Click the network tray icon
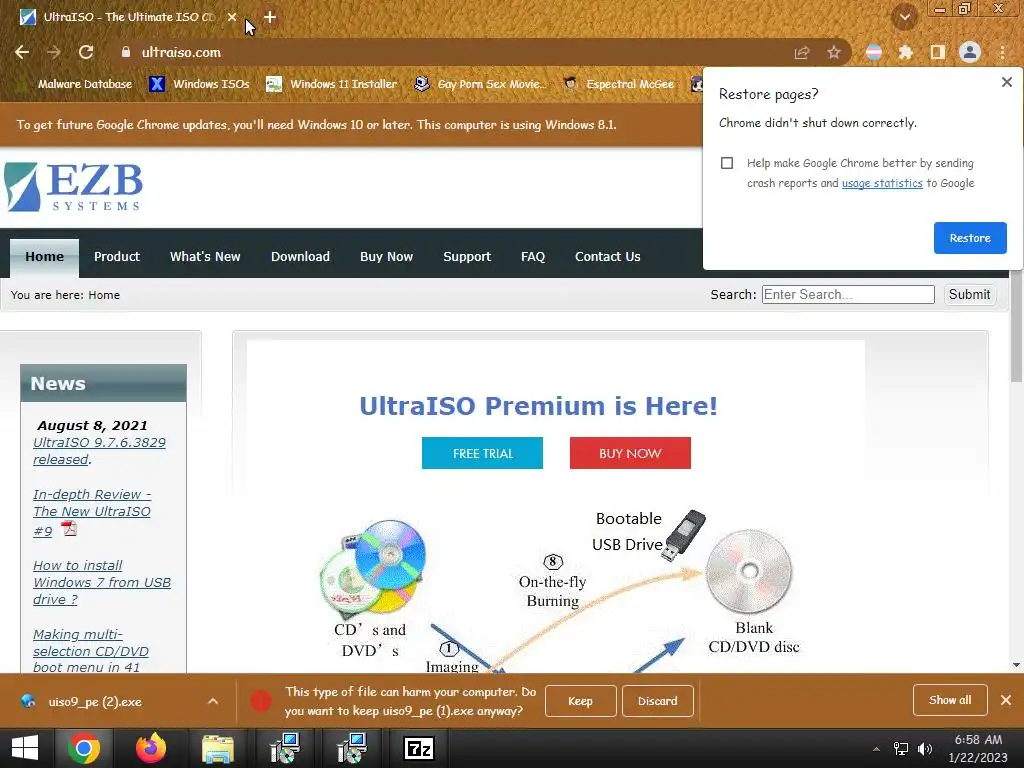The height and width of the screenshot is (768, 1024). click(901, 749)
